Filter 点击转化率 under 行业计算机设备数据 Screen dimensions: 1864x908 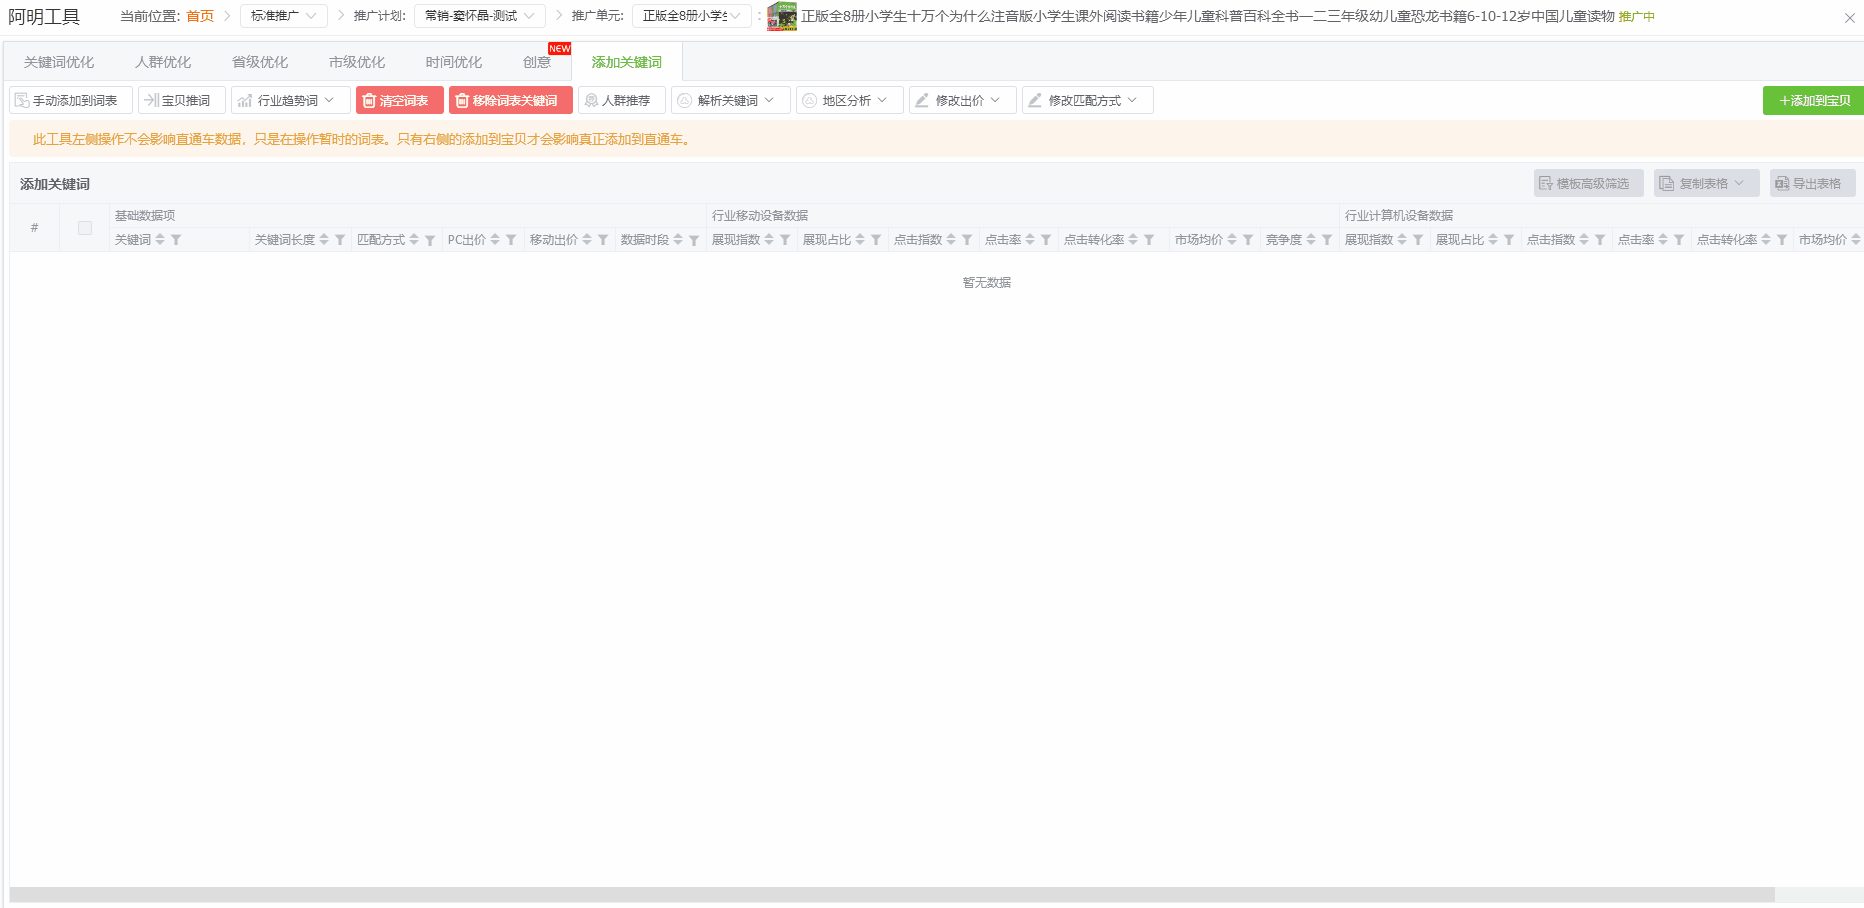coord(1782,240)
